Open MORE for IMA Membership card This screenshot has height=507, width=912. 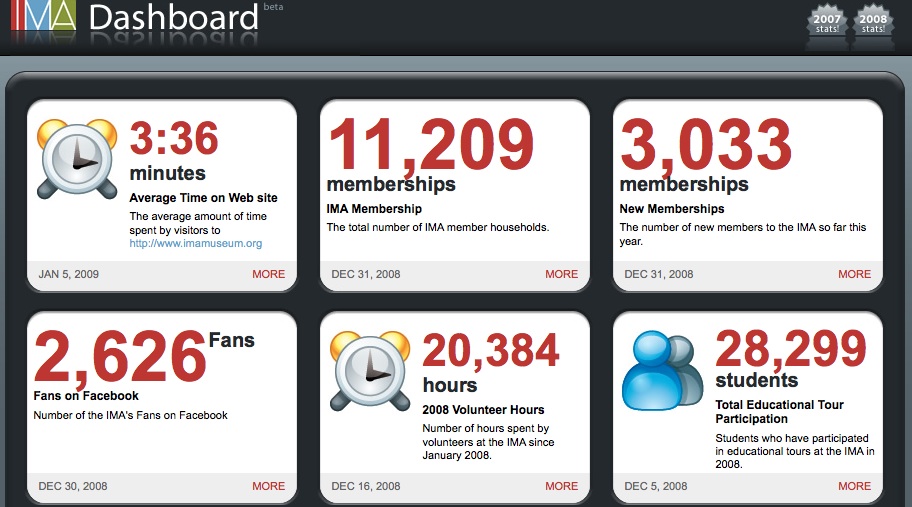pyautogui.click(x=561, y=274)
